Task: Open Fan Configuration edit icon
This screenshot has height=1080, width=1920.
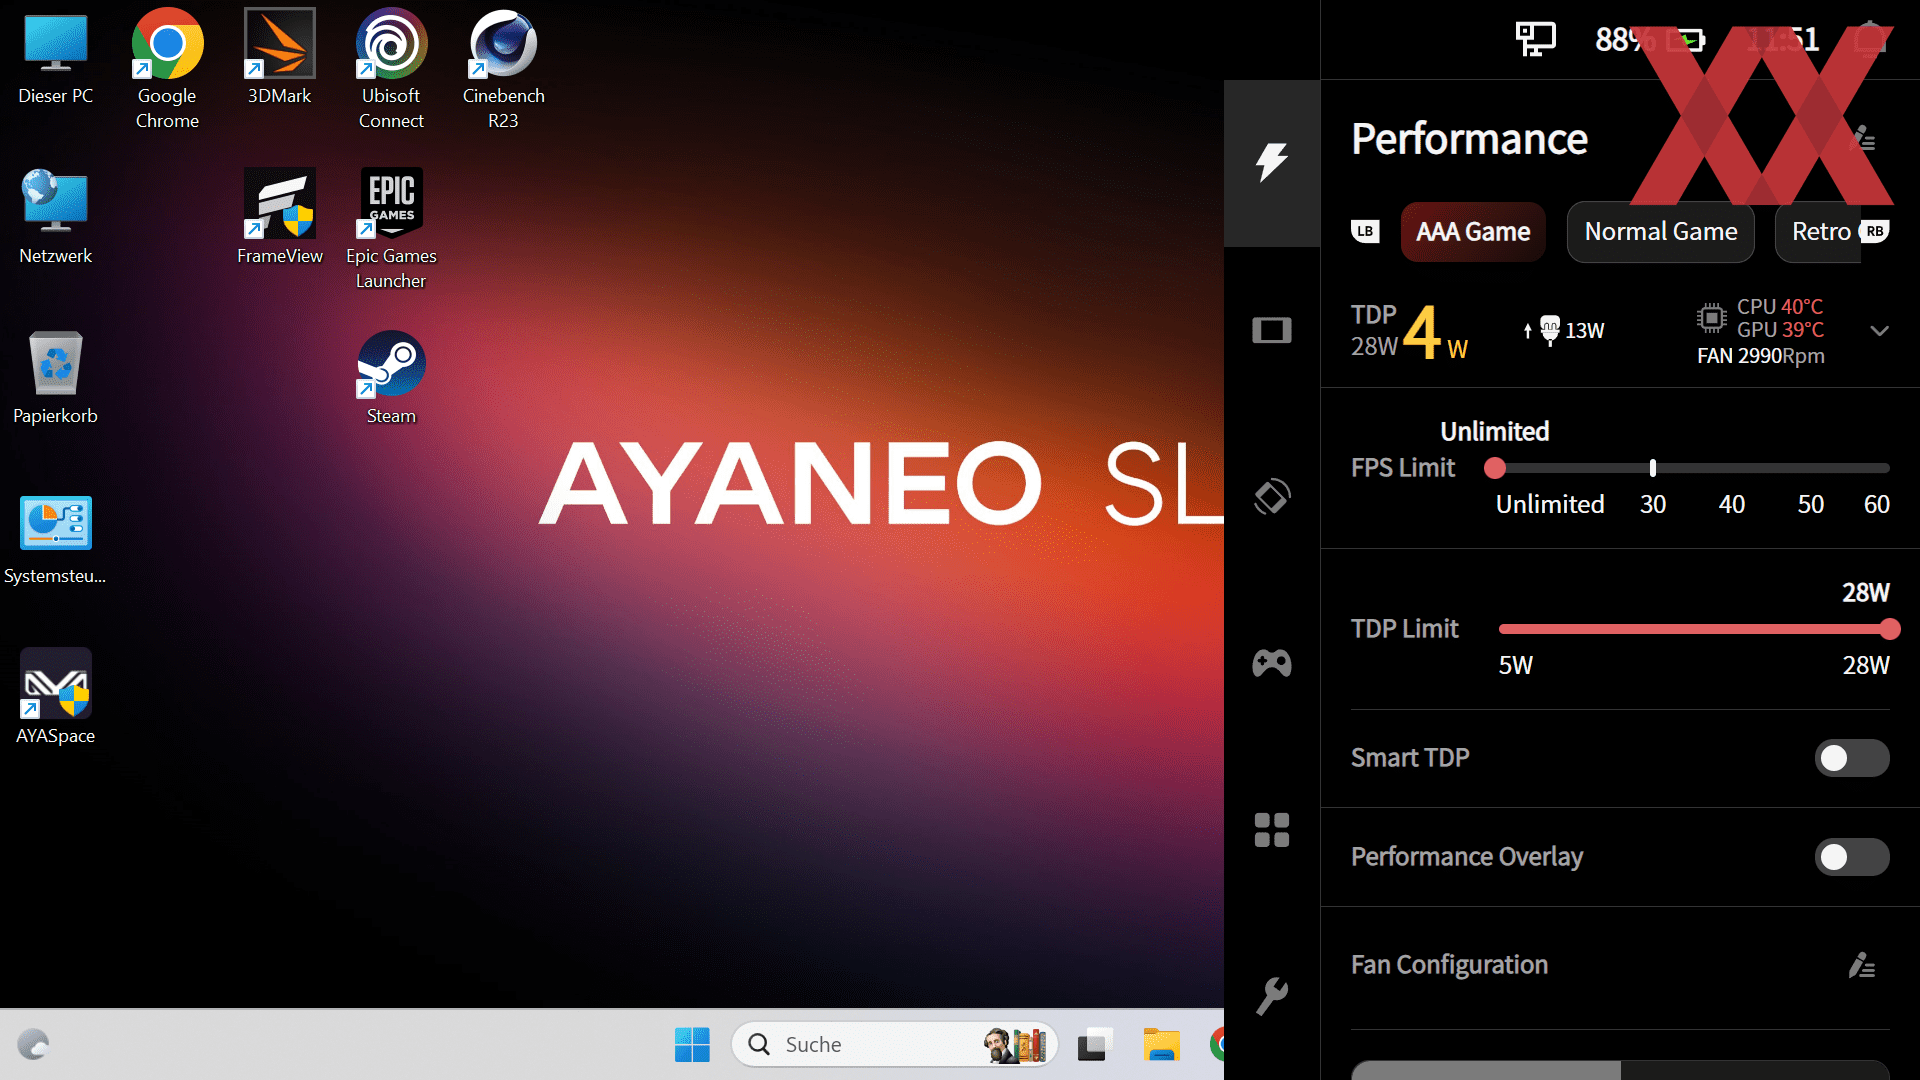Action: 1862,965
